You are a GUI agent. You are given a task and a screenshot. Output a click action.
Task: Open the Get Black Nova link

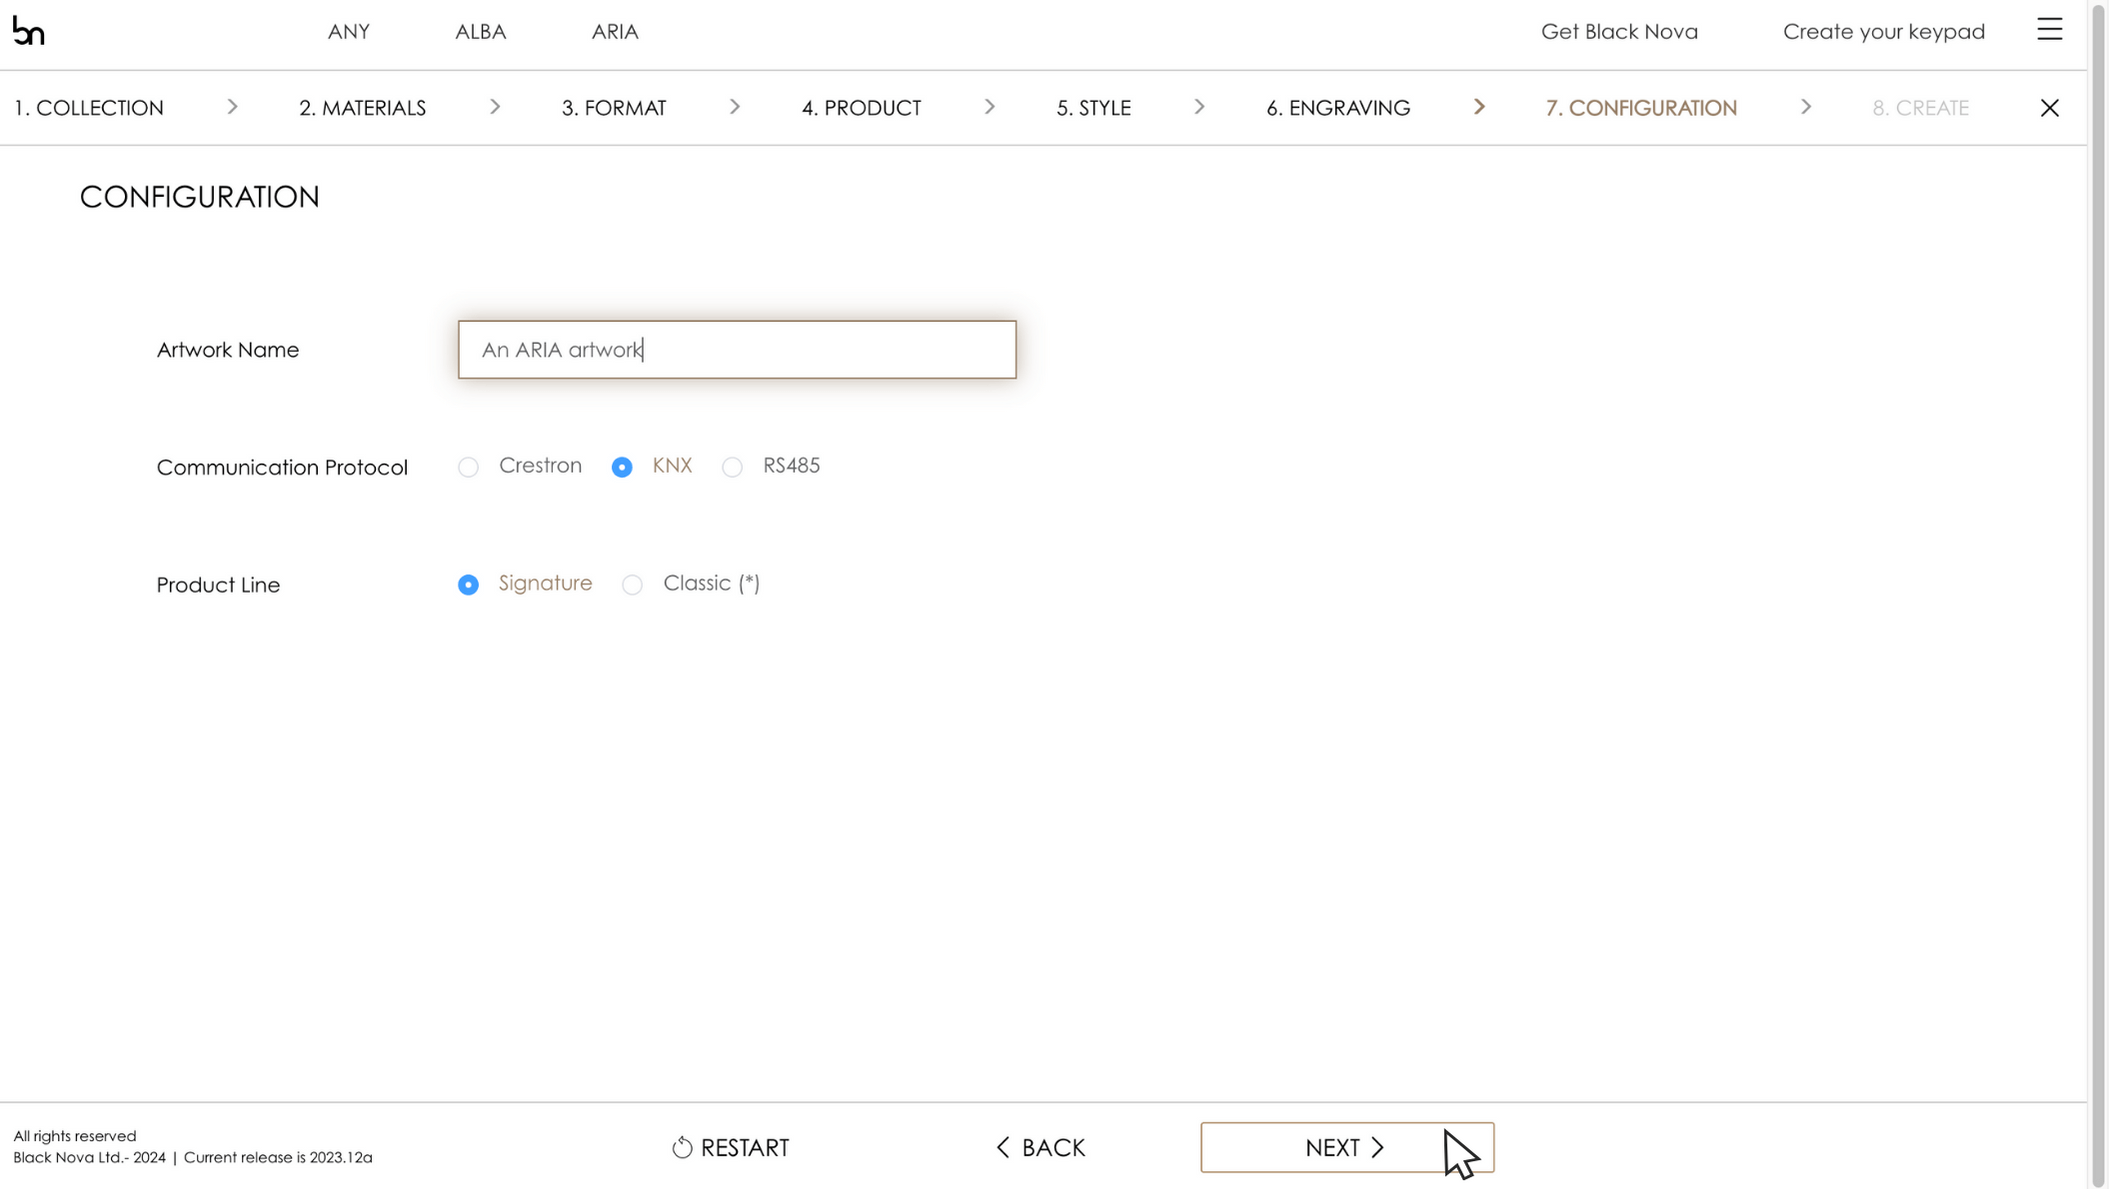coord(1618,31)
